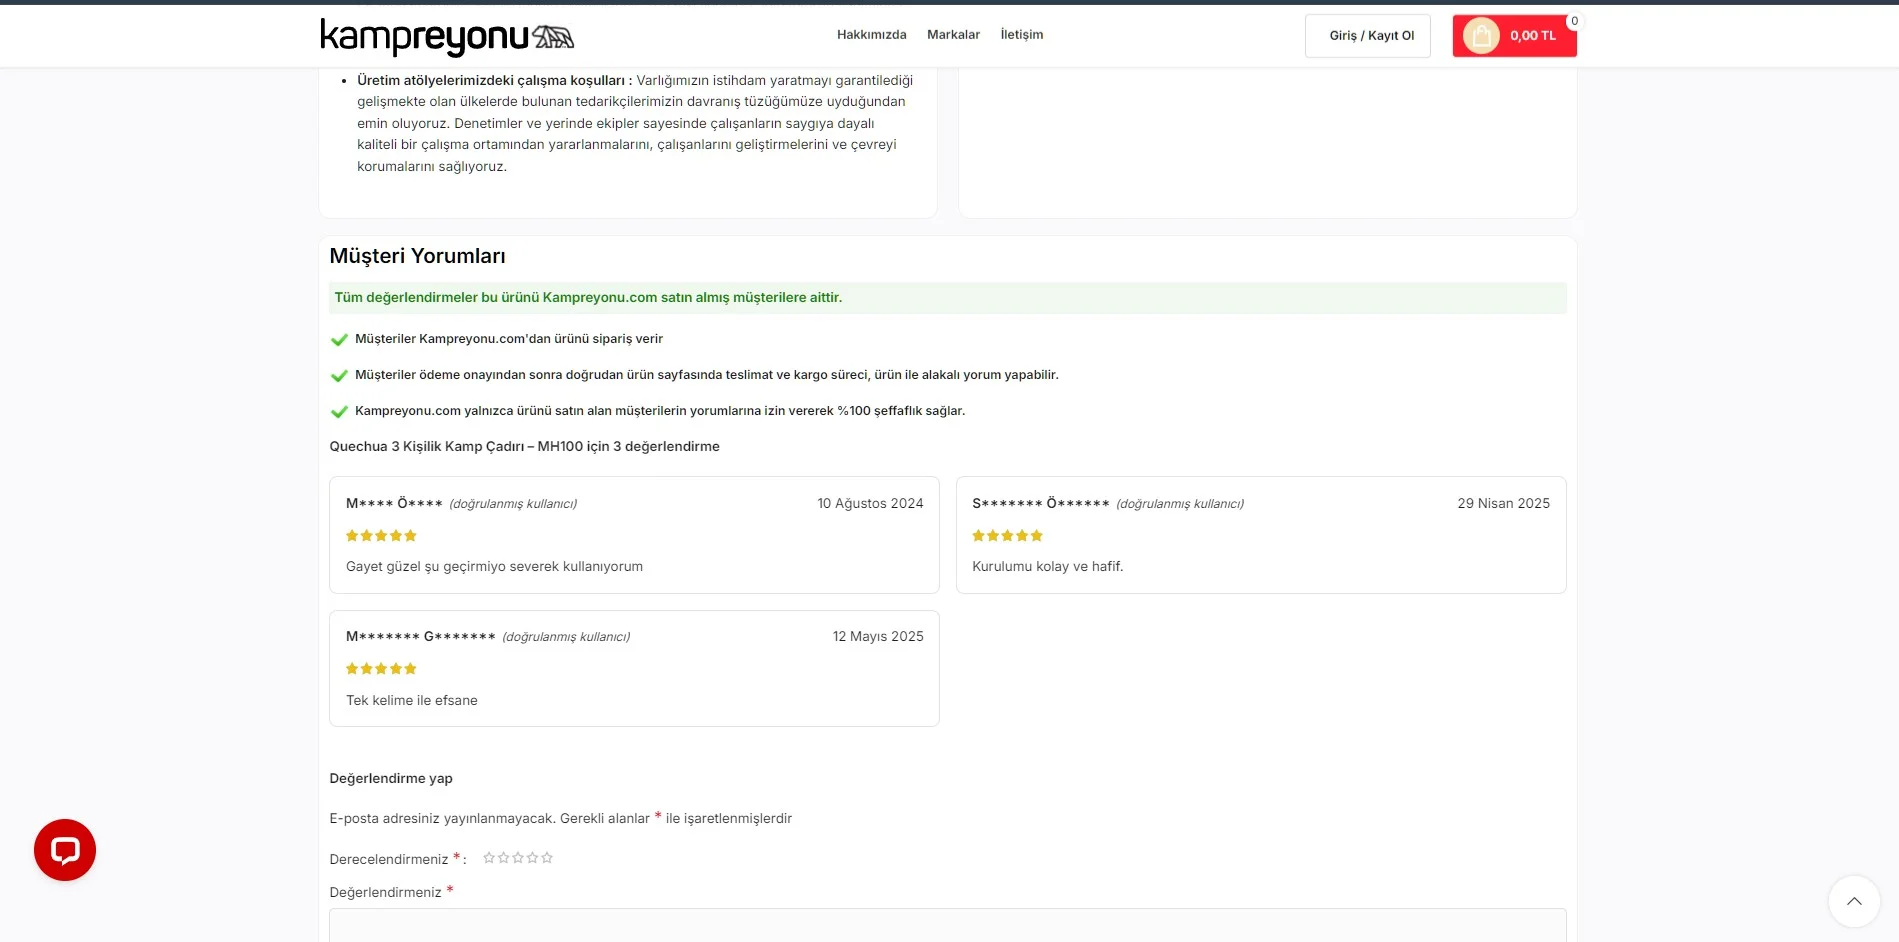Click the Giriş / Kayıt Ol button
Screen dimensions: 1899x942
(x=1368, y=36)
